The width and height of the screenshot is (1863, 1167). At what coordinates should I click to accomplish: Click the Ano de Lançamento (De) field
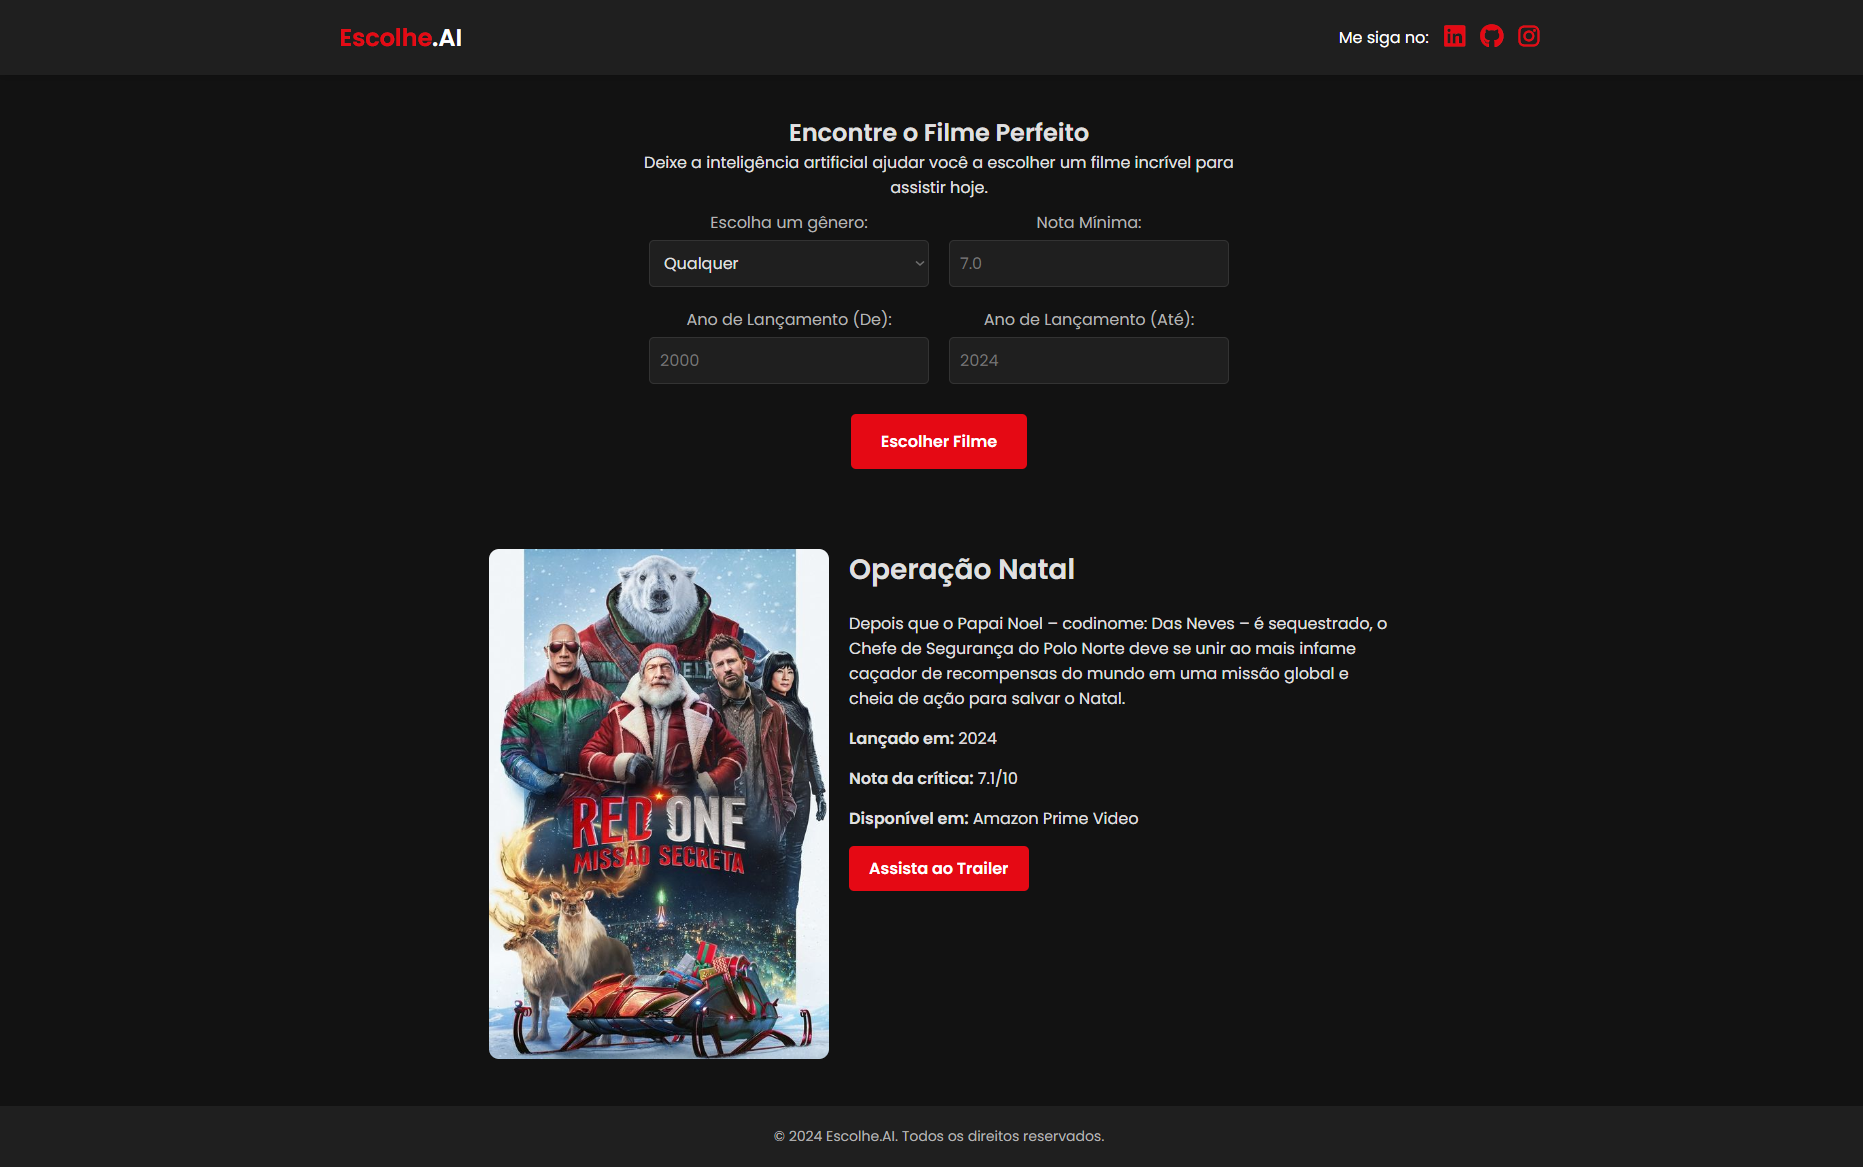[788, 361]
